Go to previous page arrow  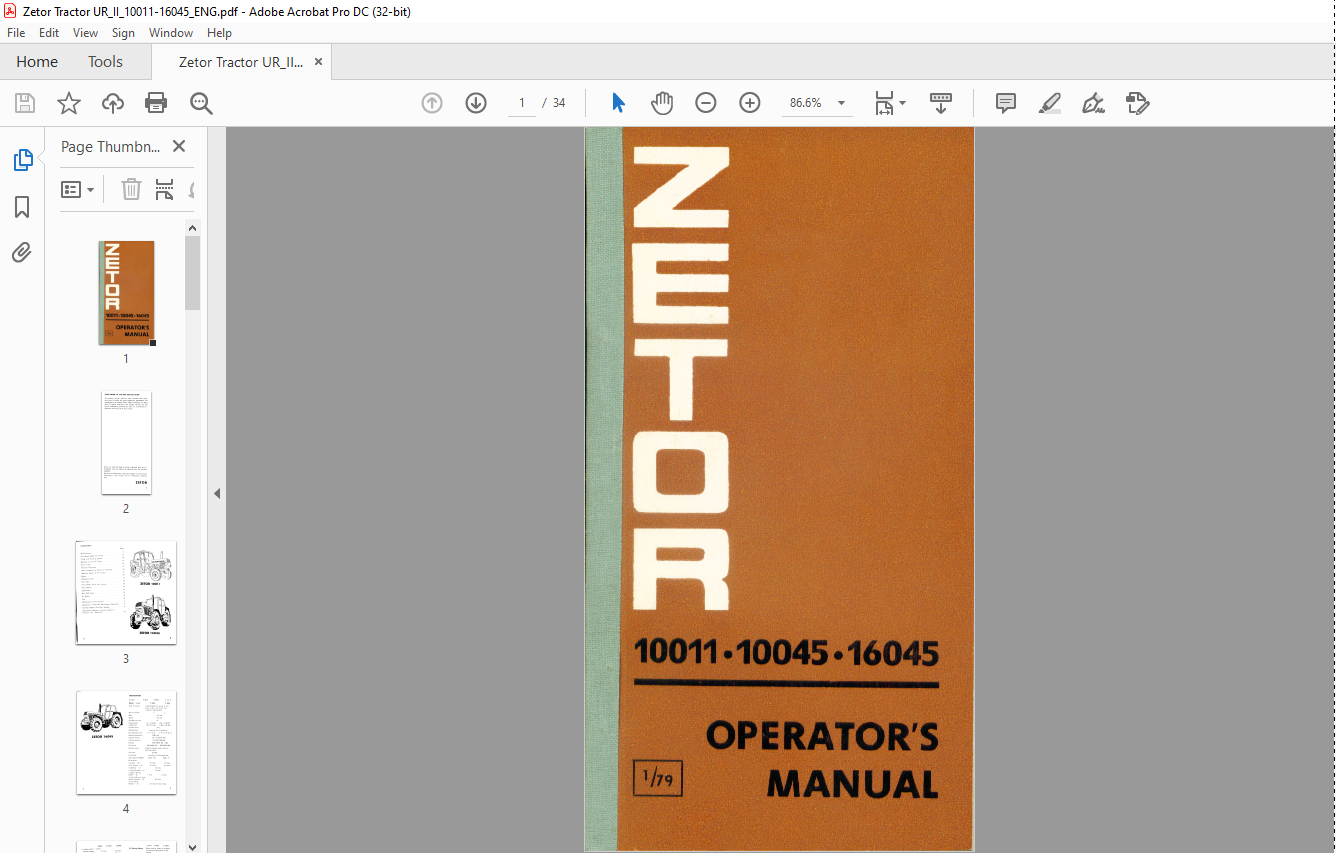[x=432, y=103]
